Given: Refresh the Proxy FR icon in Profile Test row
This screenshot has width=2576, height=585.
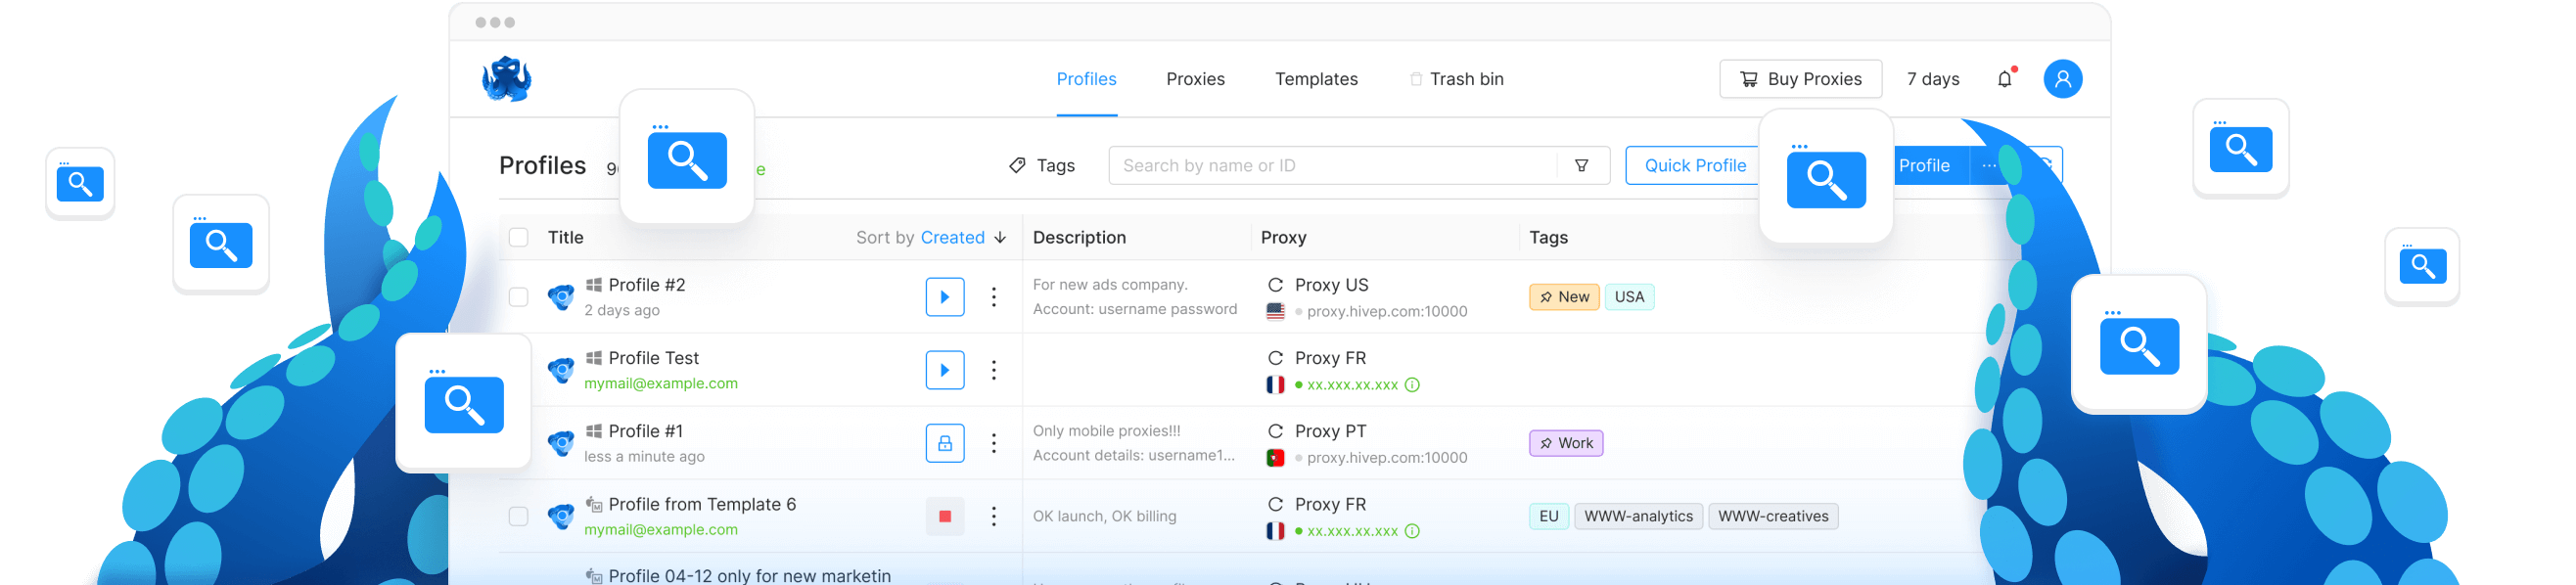Looking at the screenshot, I should point(1275,358).
